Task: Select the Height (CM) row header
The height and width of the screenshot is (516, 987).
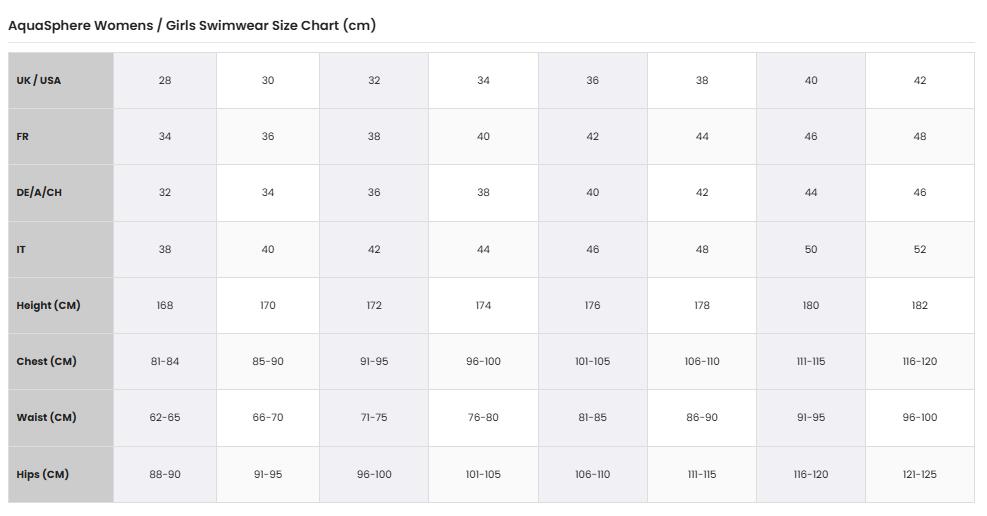Action: coord(60,305)
